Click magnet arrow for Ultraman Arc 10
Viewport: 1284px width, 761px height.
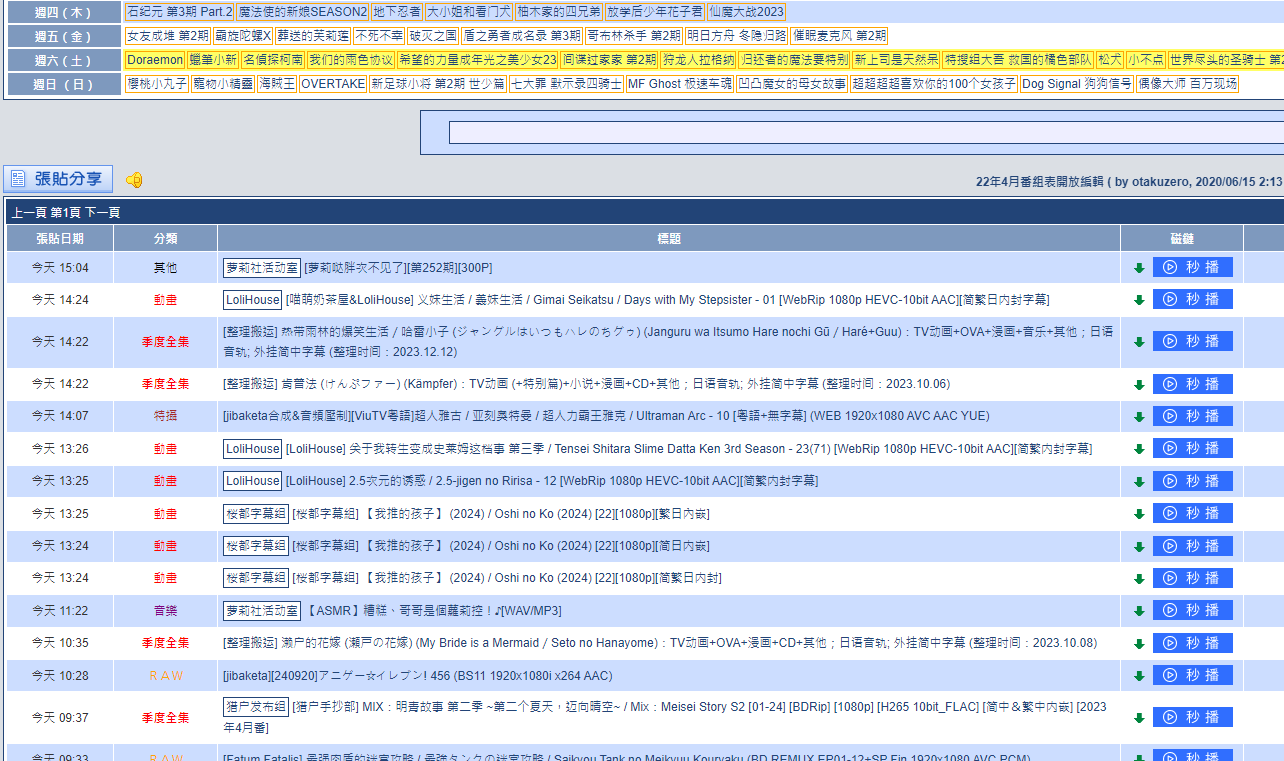click(x=1139, y=416)
